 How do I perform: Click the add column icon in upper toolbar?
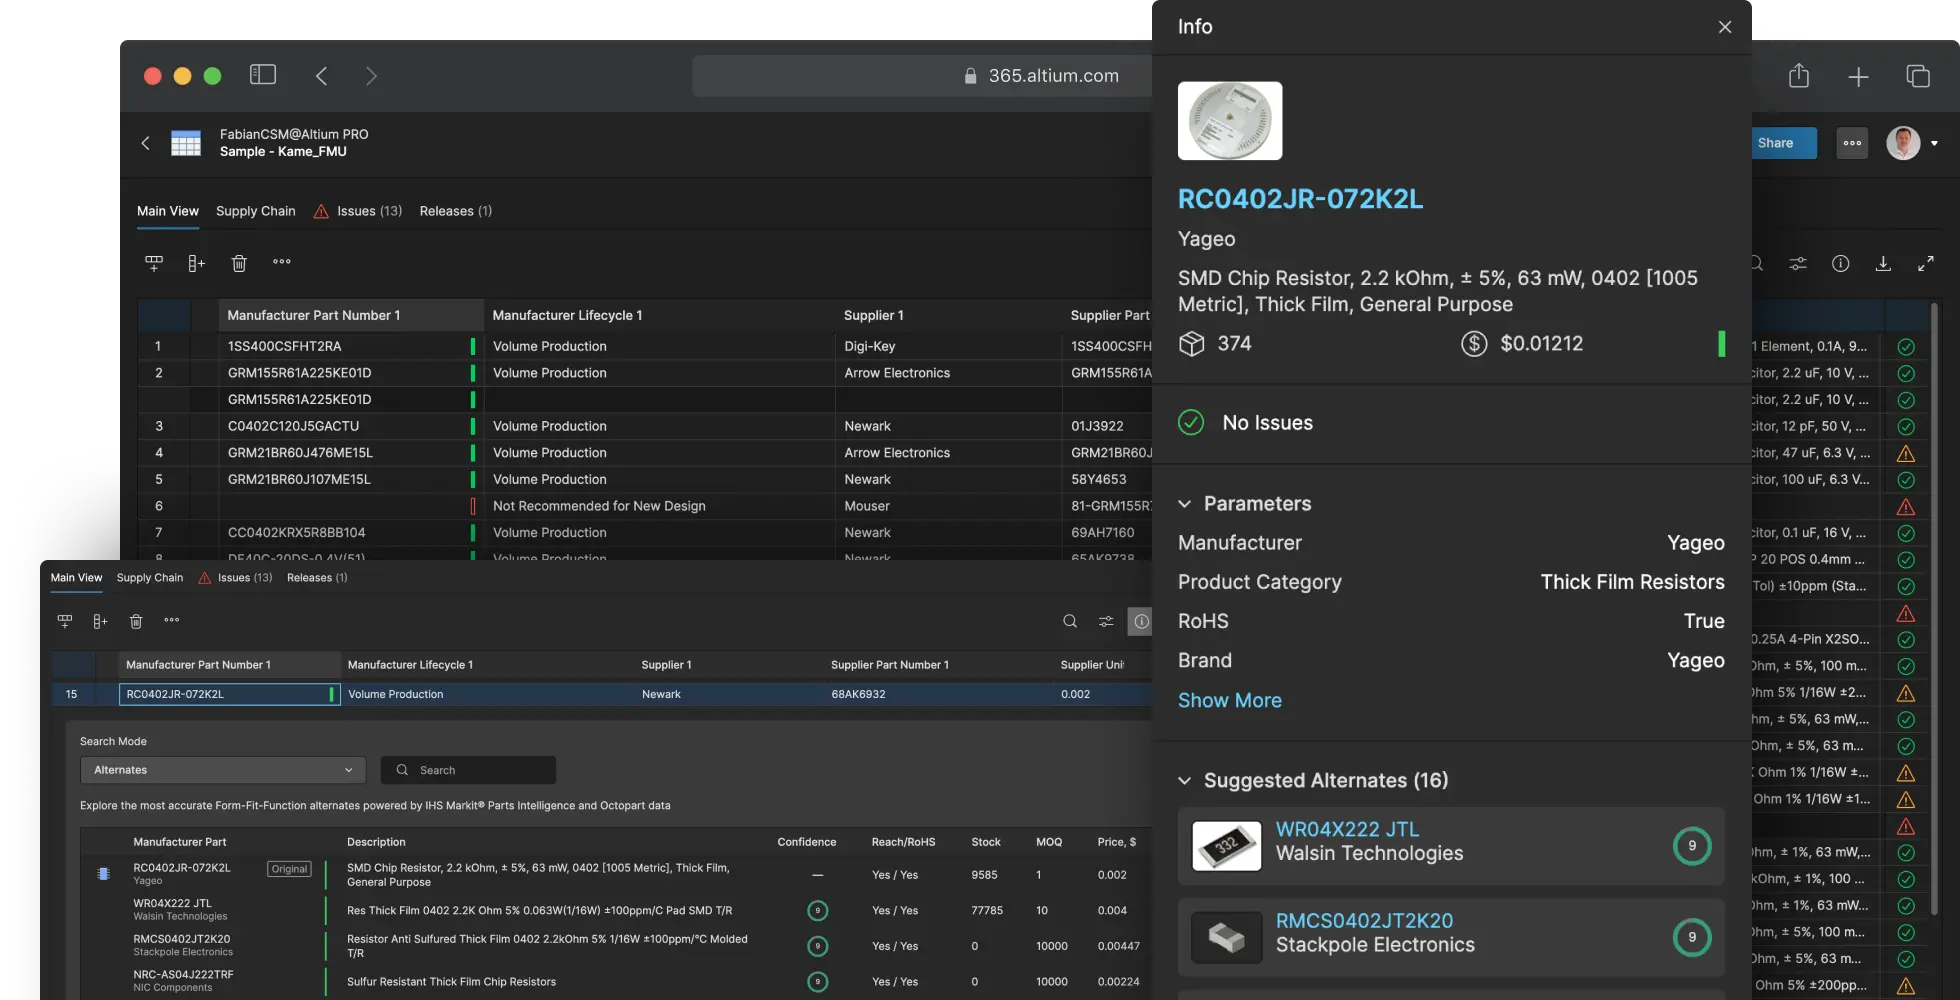click(196, 263)
